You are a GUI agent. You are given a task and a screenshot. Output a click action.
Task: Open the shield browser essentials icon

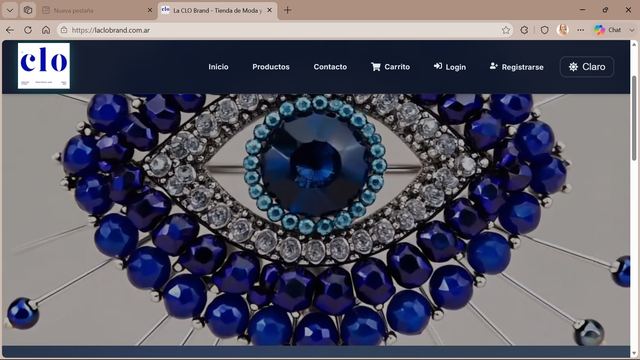click(x=544, y=30)
